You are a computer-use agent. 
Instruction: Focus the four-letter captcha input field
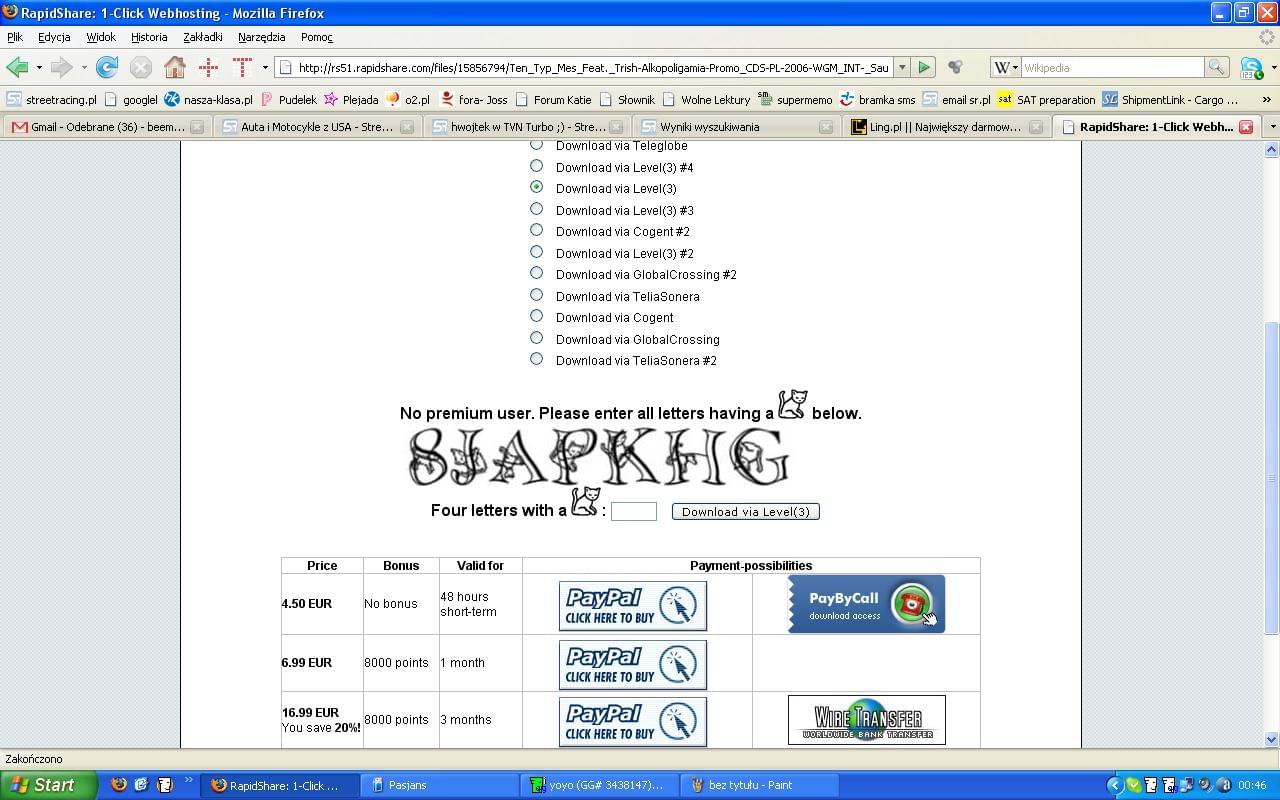634,511
